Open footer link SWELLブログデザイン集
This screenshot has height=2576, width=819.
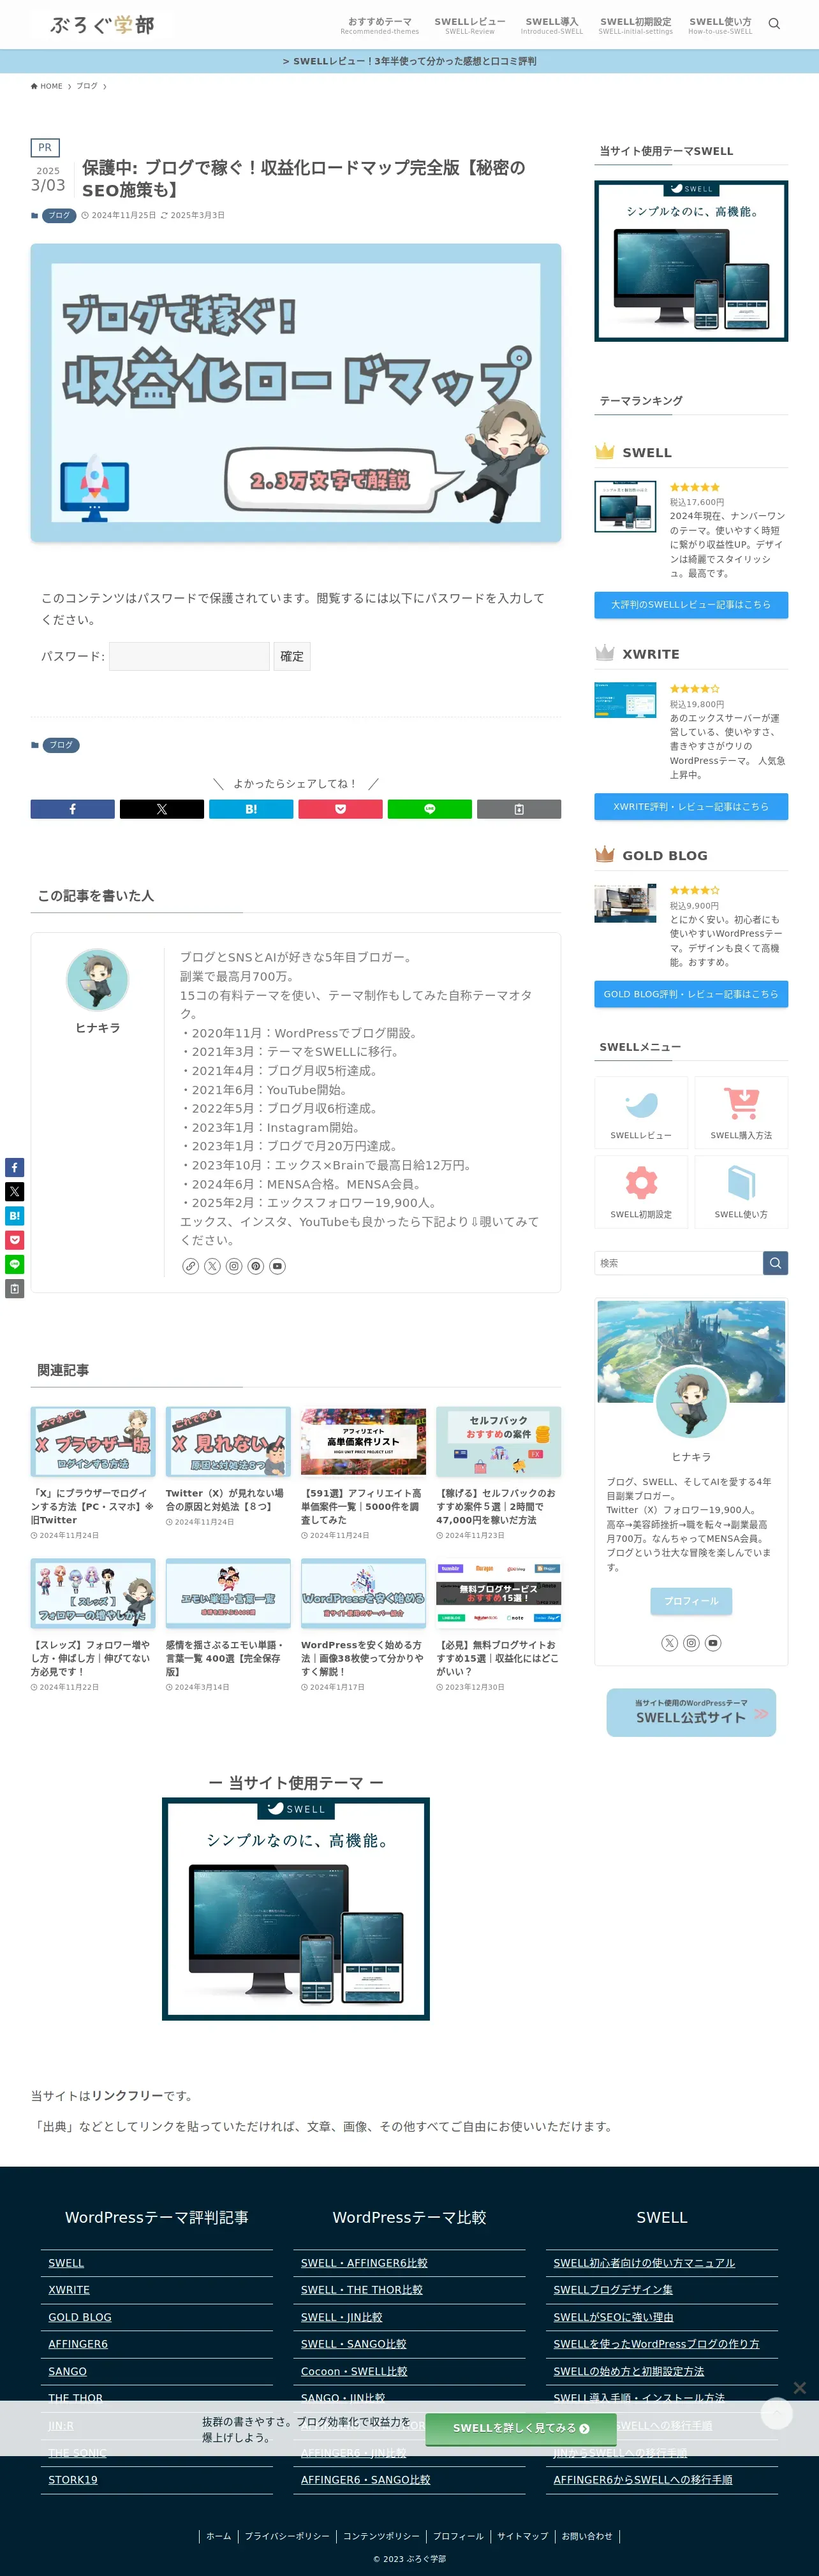tap(613, 2290)
